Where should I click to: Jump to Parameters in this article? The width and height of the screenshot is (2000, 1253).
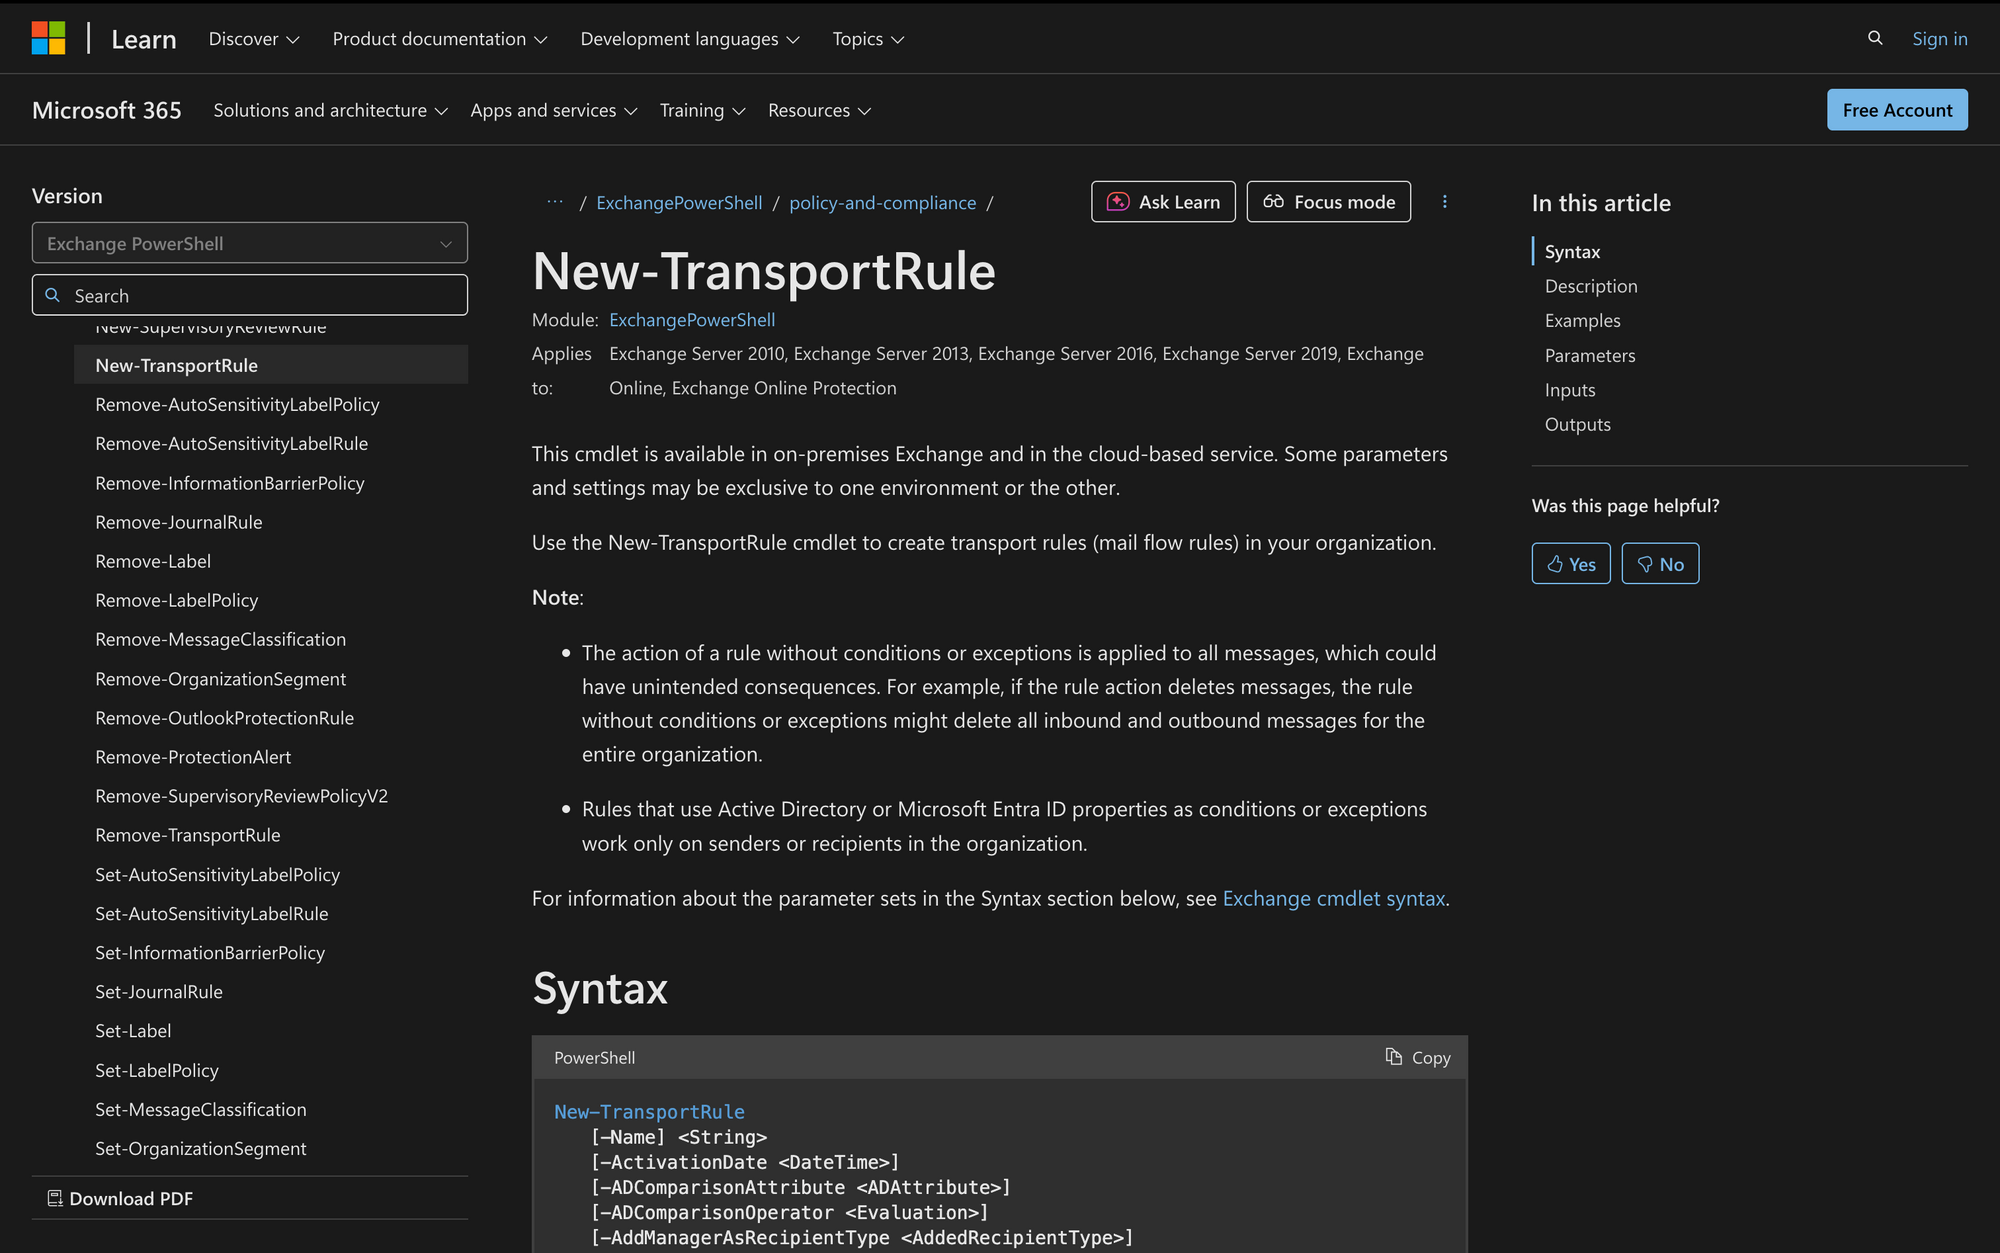(x=1590, y=355)
